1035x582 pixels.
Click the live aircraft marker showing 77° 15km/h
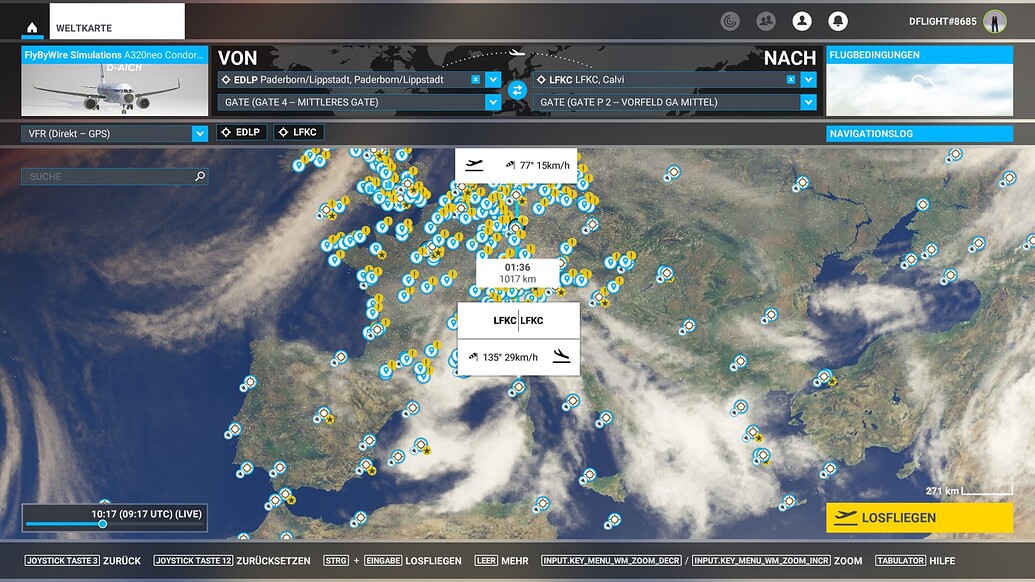tap(516, 164)
